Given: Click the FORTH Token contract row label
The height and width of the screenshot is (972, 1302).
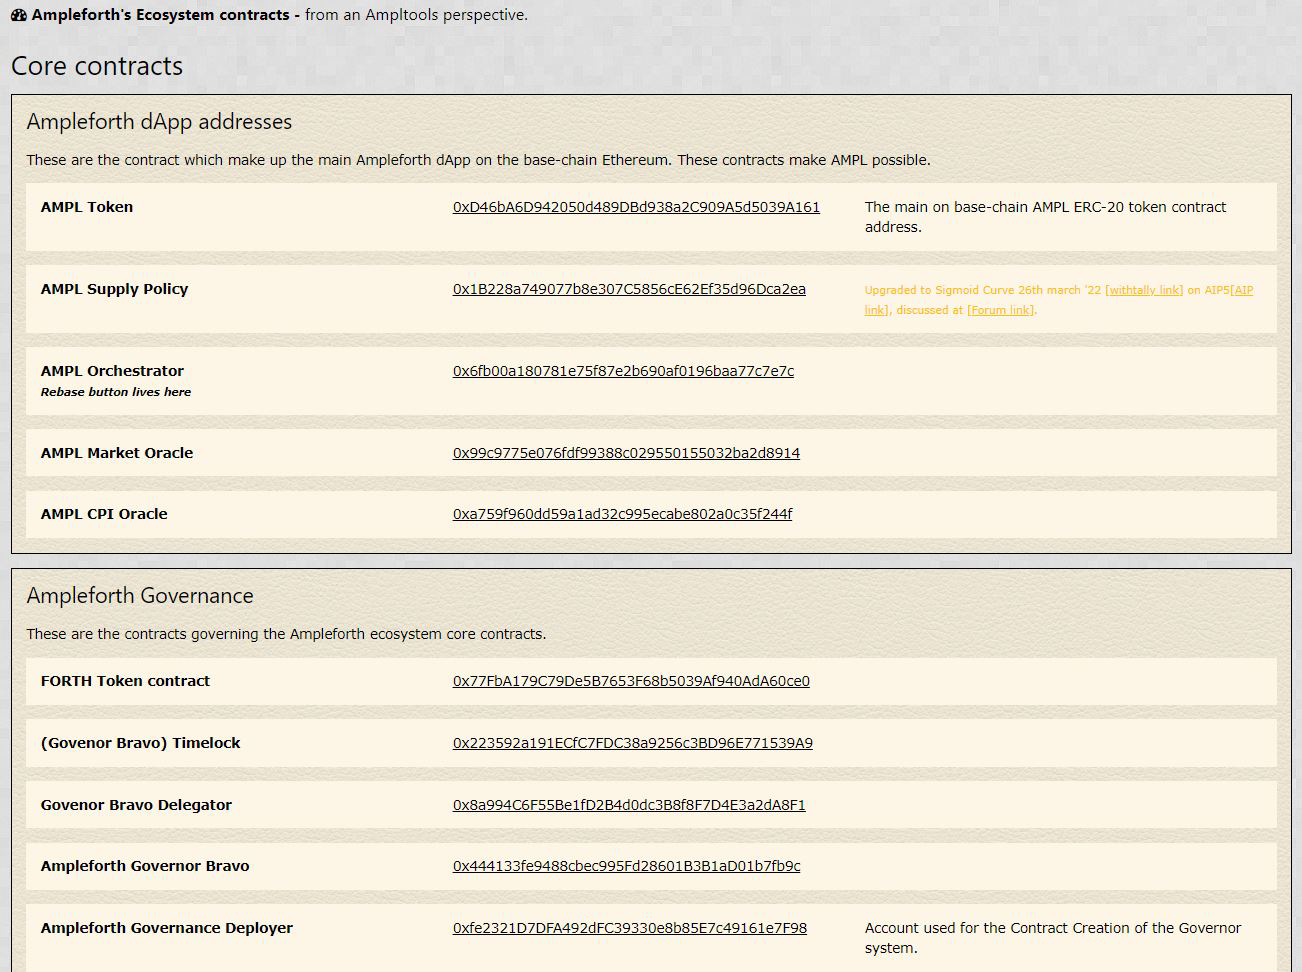Looking at the screenshot, I should point(125,681).
